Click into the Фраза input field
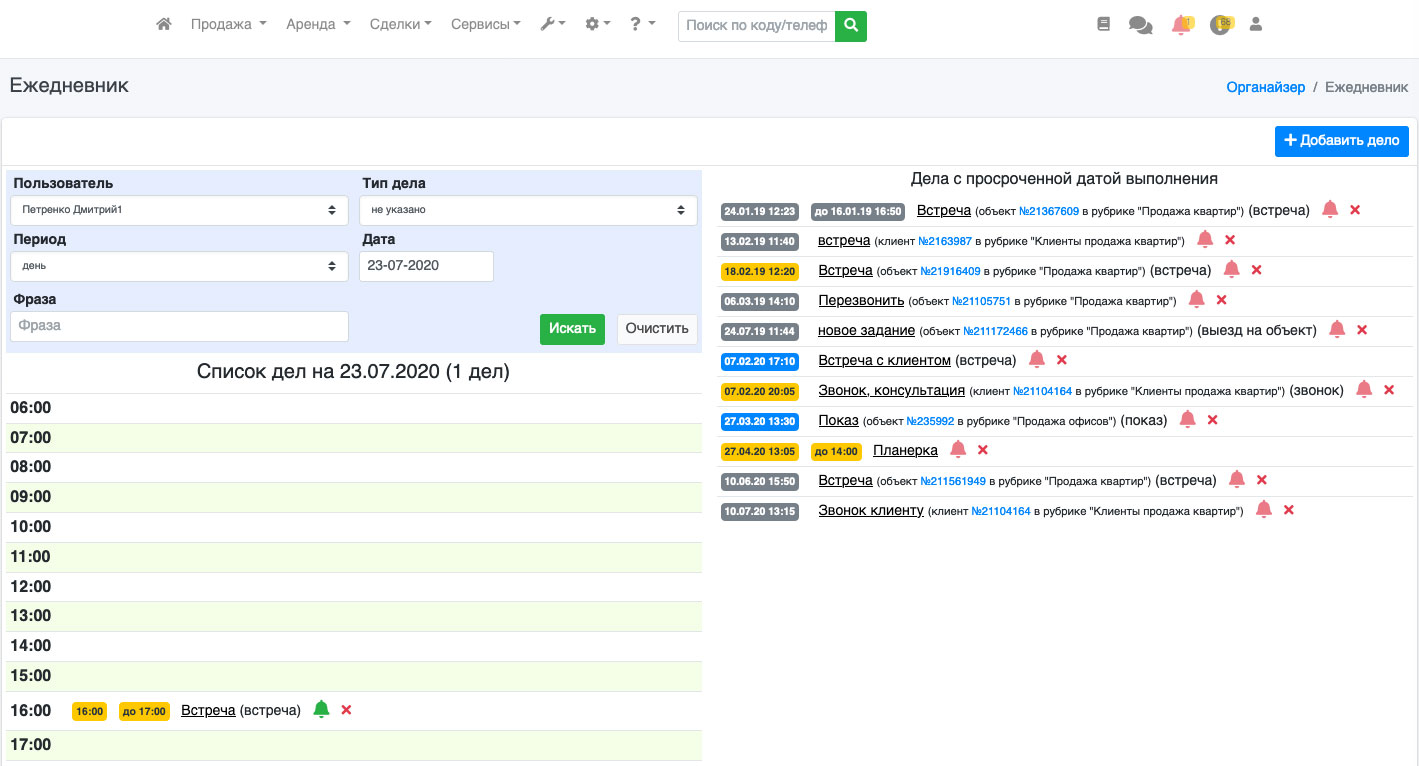The width and height of the screenshot is (1419, 766). (x=179, y=326)
